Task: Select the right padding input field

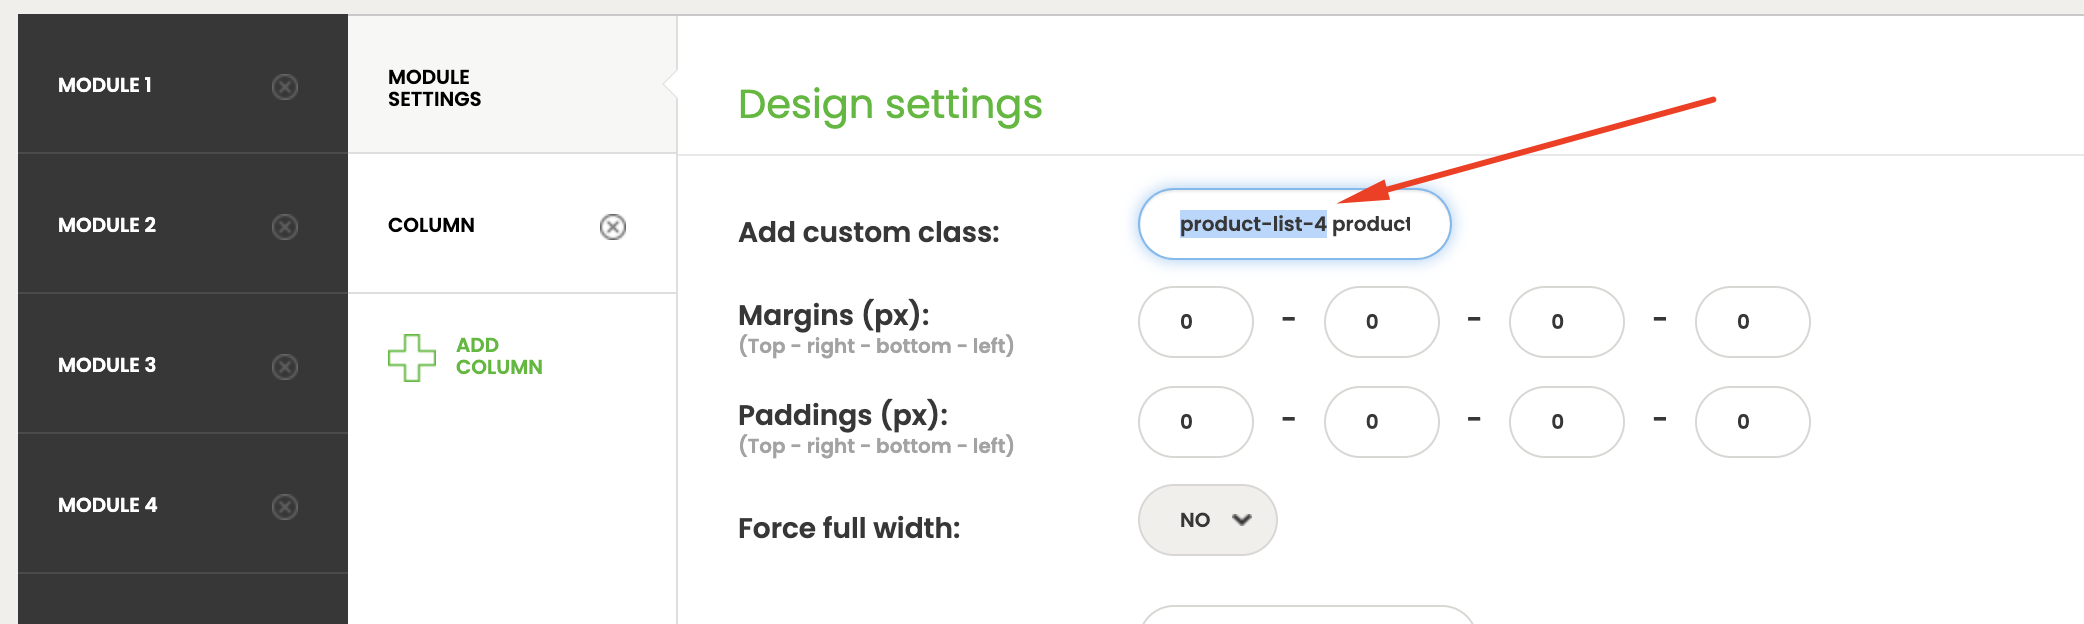Action: tap(1381, 422)
